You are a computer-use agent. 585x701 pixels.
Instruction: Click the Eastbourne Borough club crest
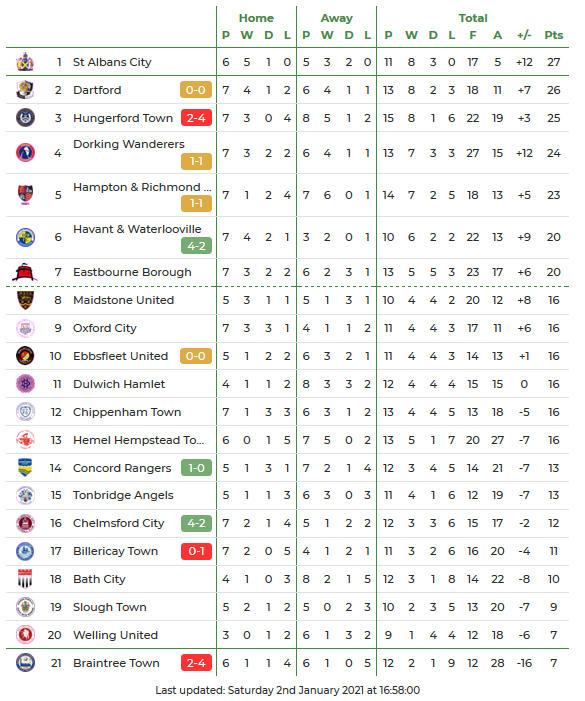tap(25, 272)
